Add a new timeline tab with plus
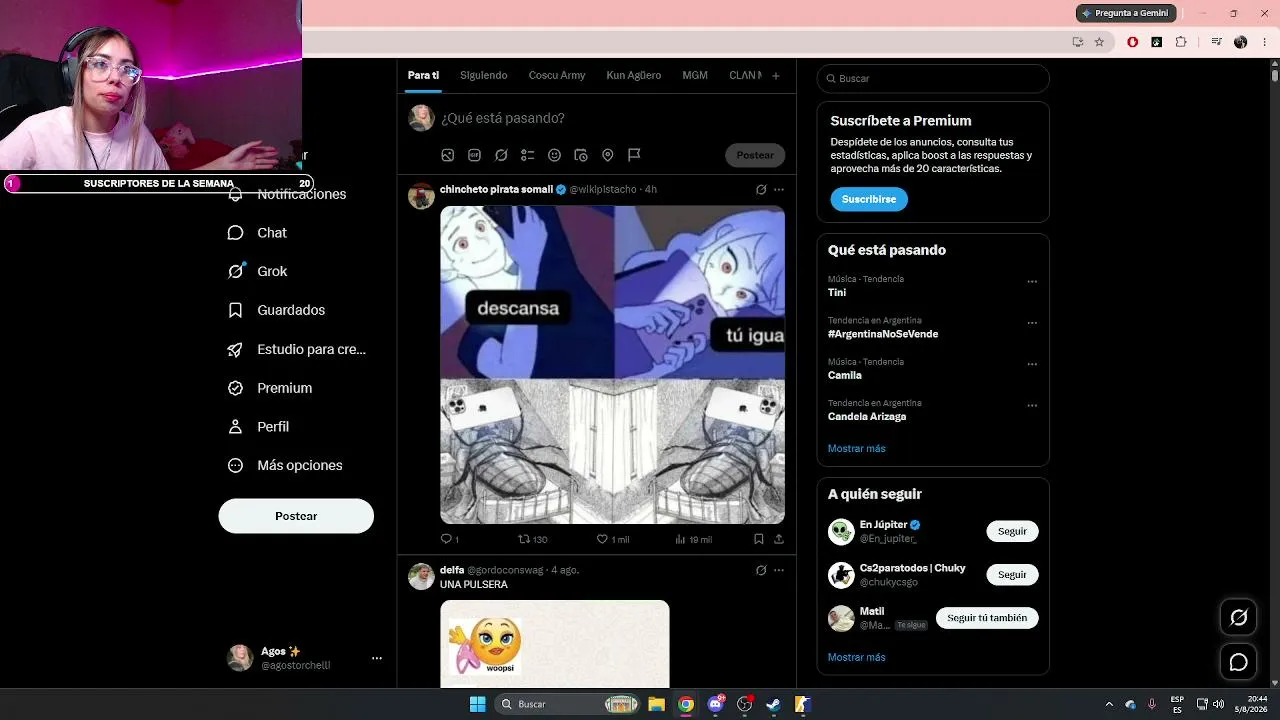Viewport: 1280px width, 720px height. [x=775, y=75]
